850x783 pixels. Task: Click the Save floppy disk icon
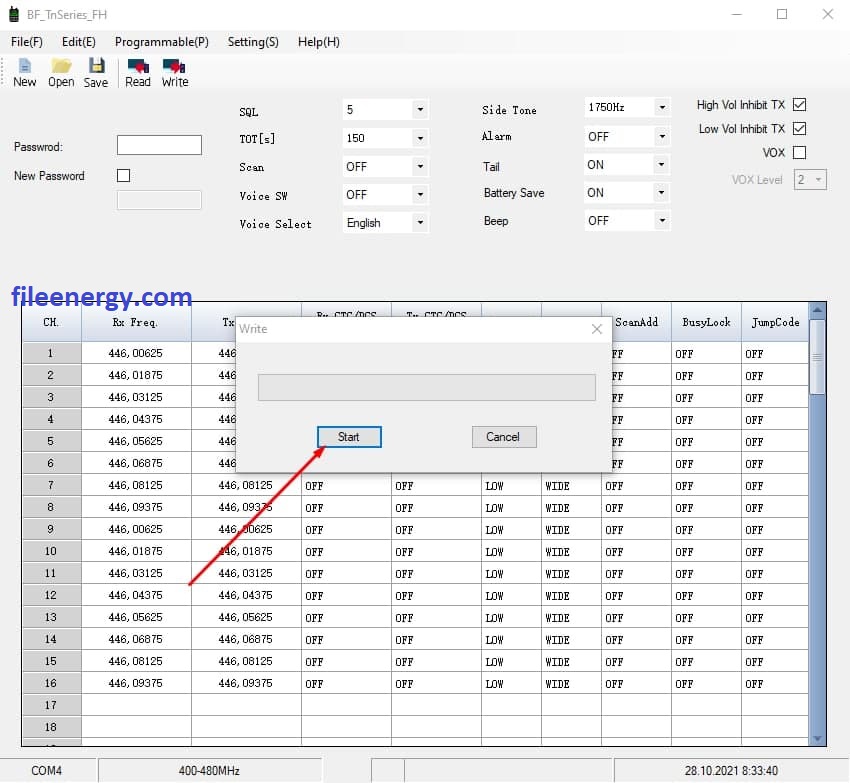click(x=96, y=73)
